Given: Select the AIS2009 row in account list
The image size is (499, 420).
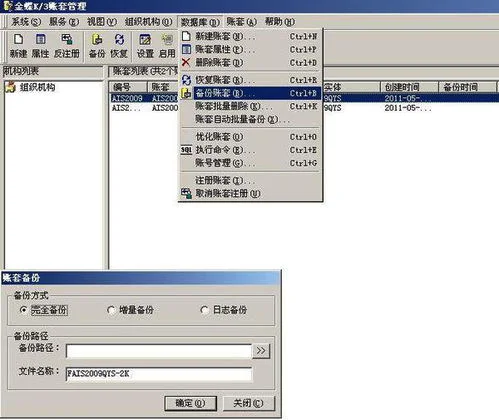Looking at the screenshot, I should pyautogui.click(x=304, y=98).
